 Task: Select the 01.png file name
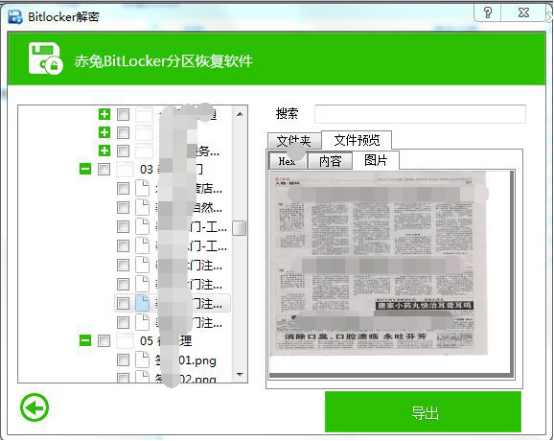pyautogui.click(x=185, y=360)
